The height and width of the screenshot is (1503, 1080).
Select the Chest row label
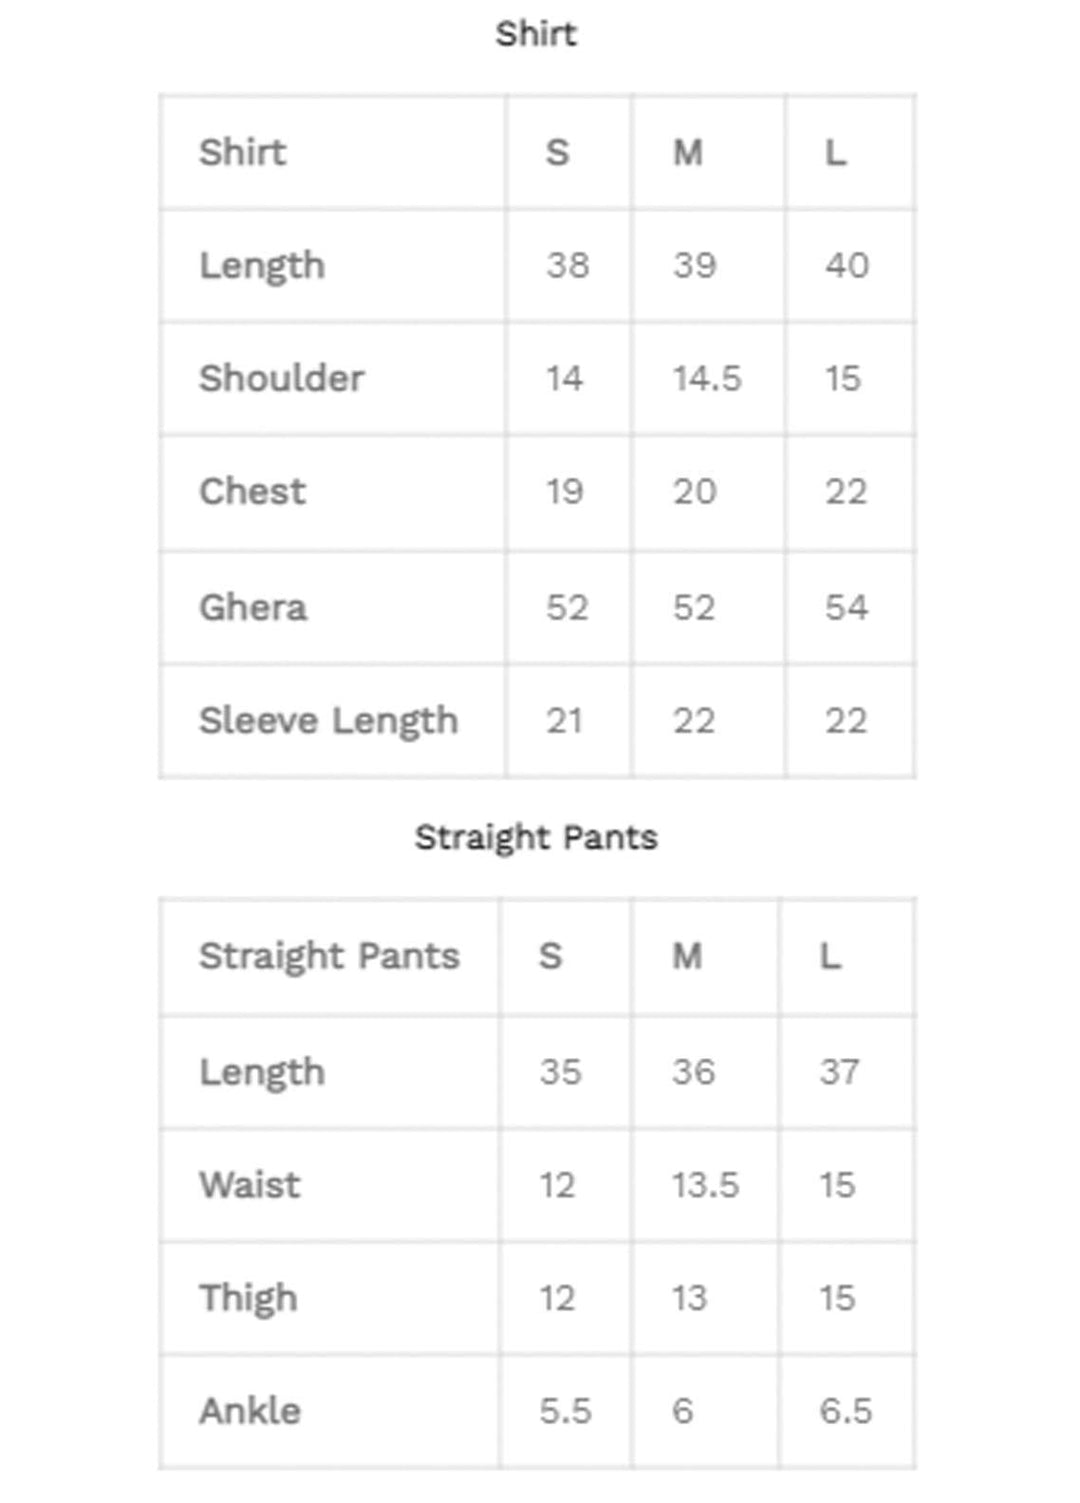click(x=253, y=491)
